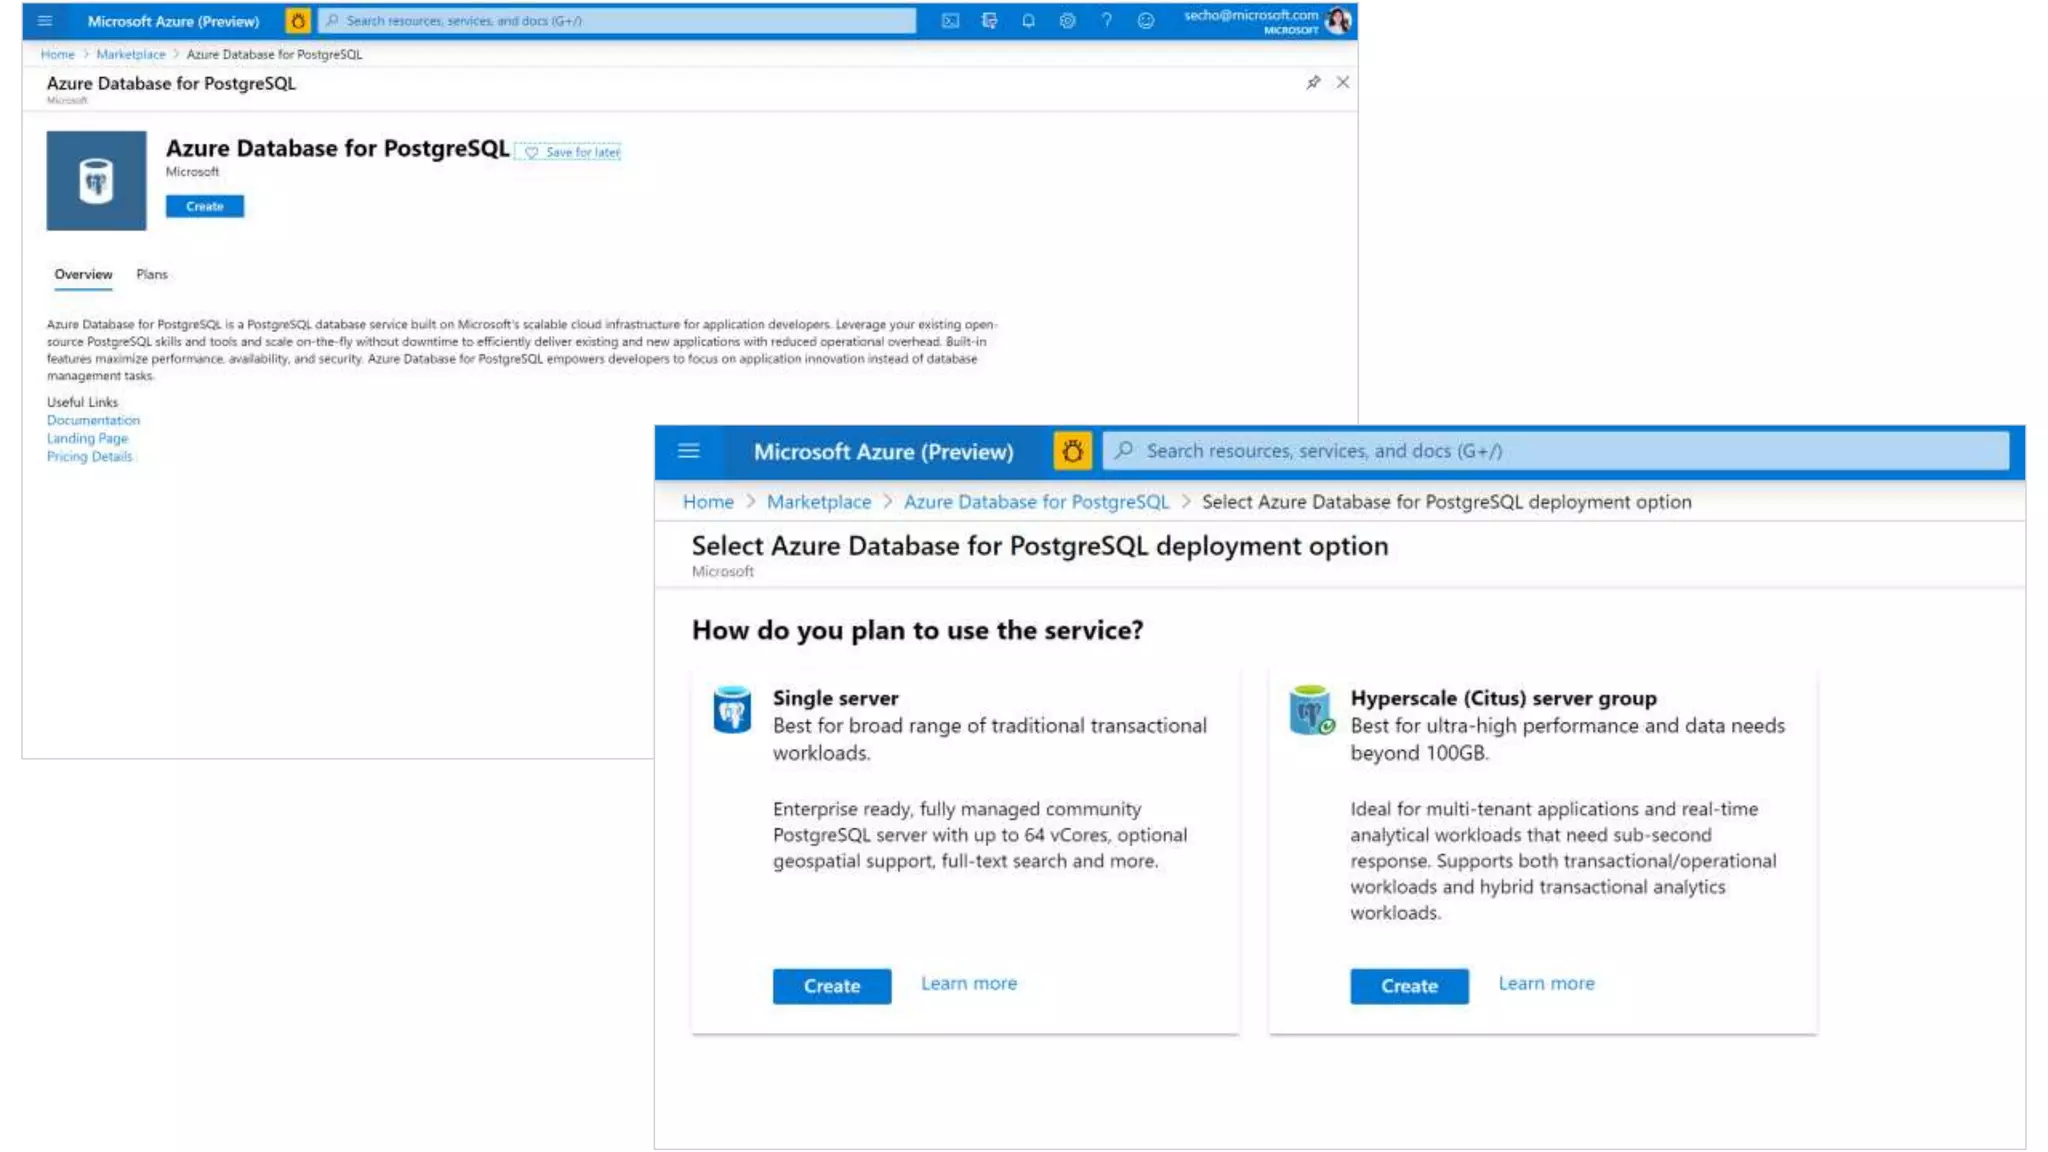Image resolution: width=2048 pixels, height=1152 pixels.
Task: Close the Azure Database for PostgreSQL blade
Action: (1342, 82)
